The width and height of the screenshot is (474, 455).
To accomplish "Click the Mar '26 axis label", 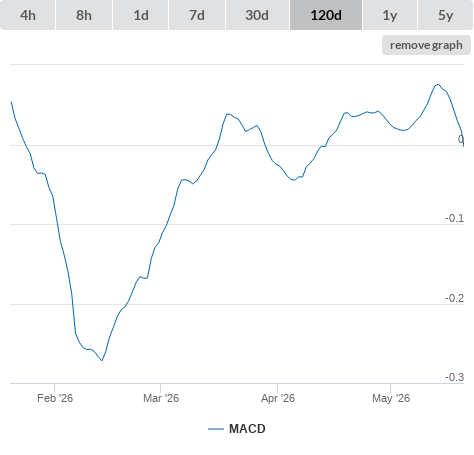I will [161, 398].
